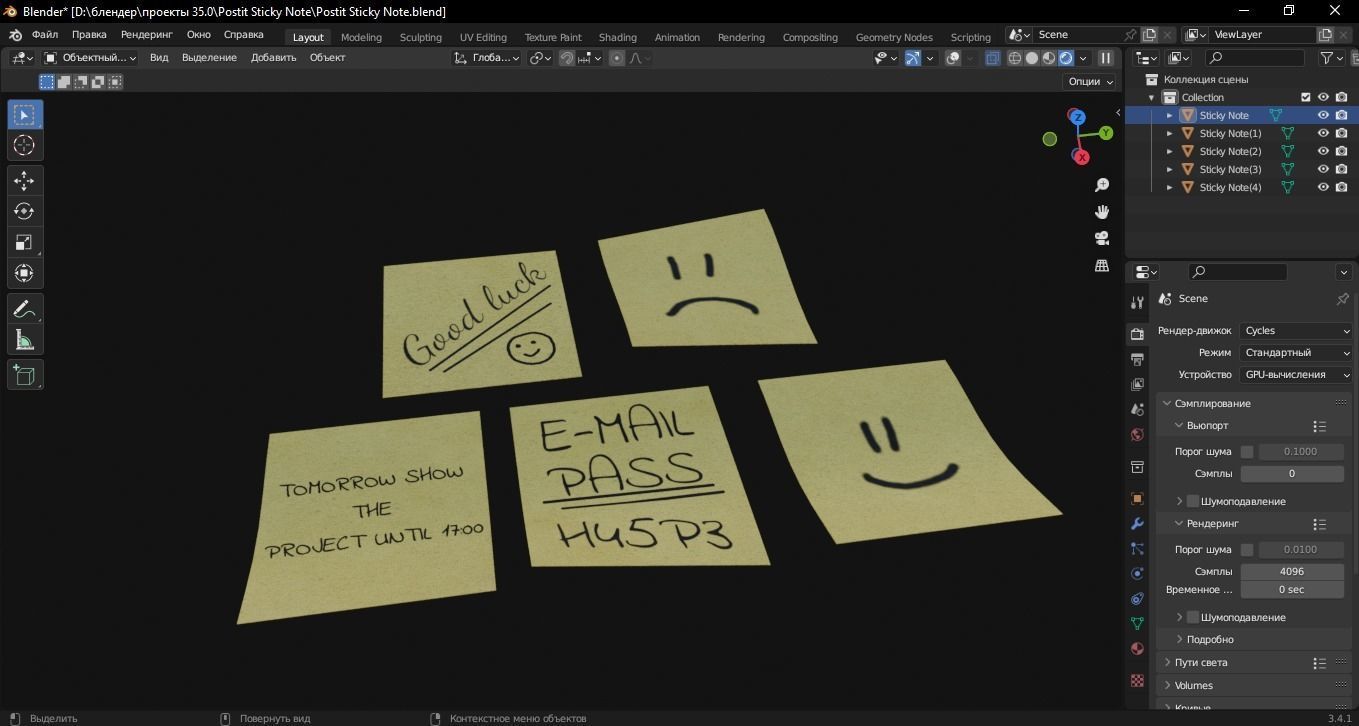The height and width of the screenshot is (726, 1359).
Task: Open the Файл menu
Action: point(47,34)
